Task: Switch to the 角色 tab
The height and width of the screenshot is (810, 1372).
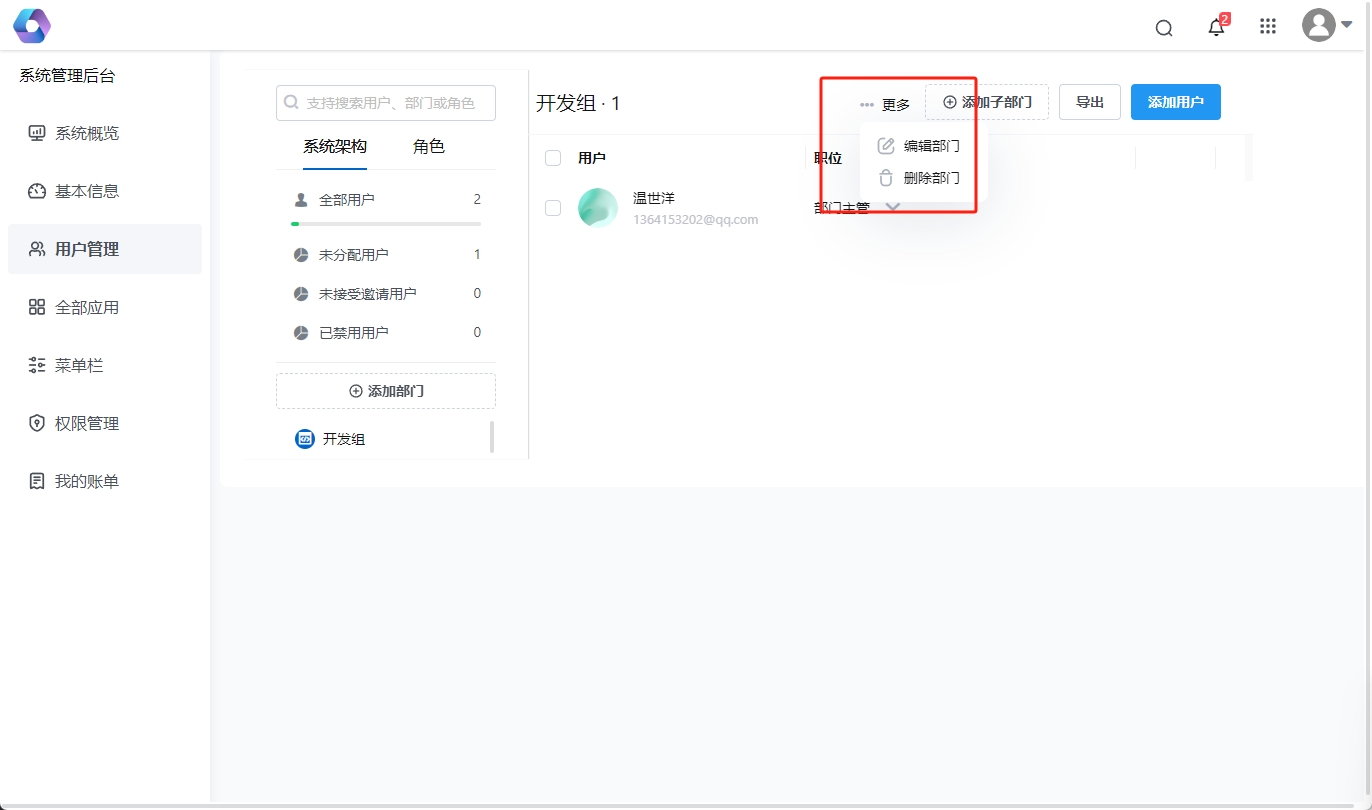Action: [x=429, y=147]
